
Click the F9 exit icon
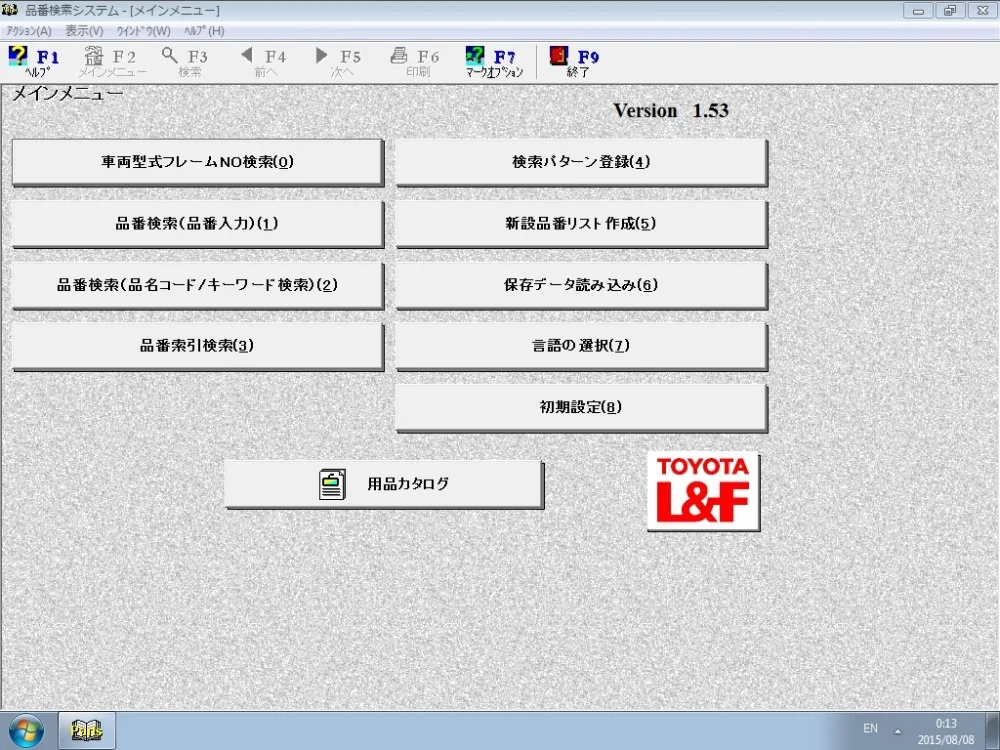559,56
